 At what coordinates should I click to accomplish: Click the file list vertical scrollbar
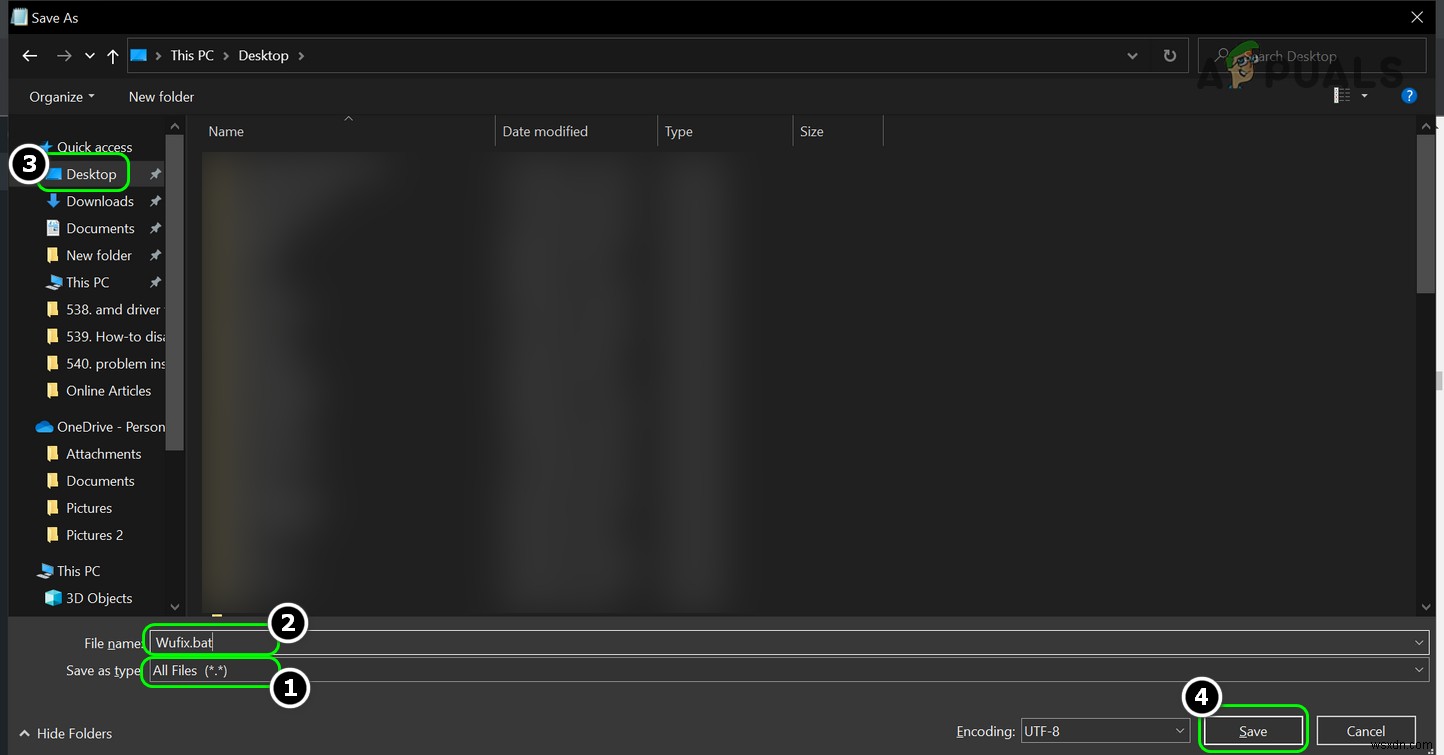[x=1426, y=214]
